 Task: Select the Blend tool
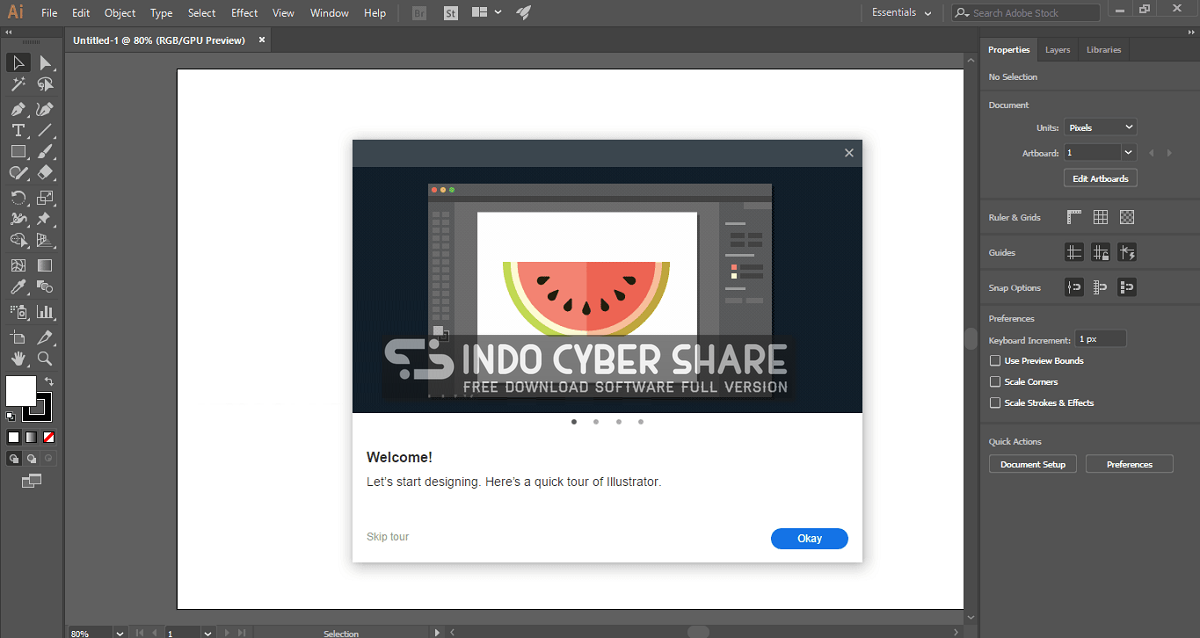(x=45, y=287)
